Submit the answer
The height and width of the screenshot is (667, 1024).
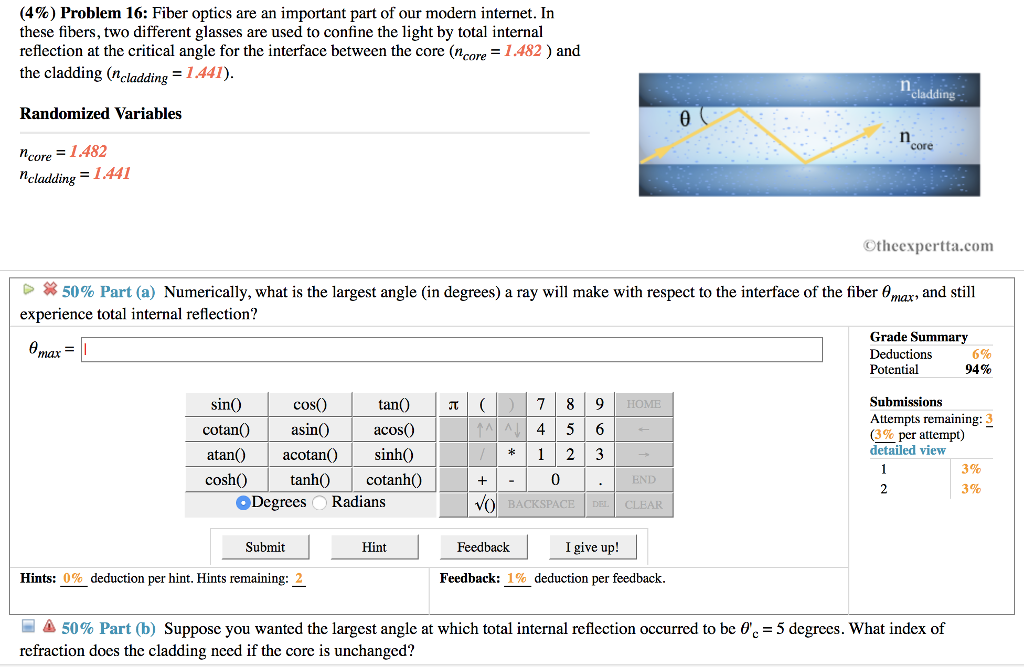click(265, 547)
